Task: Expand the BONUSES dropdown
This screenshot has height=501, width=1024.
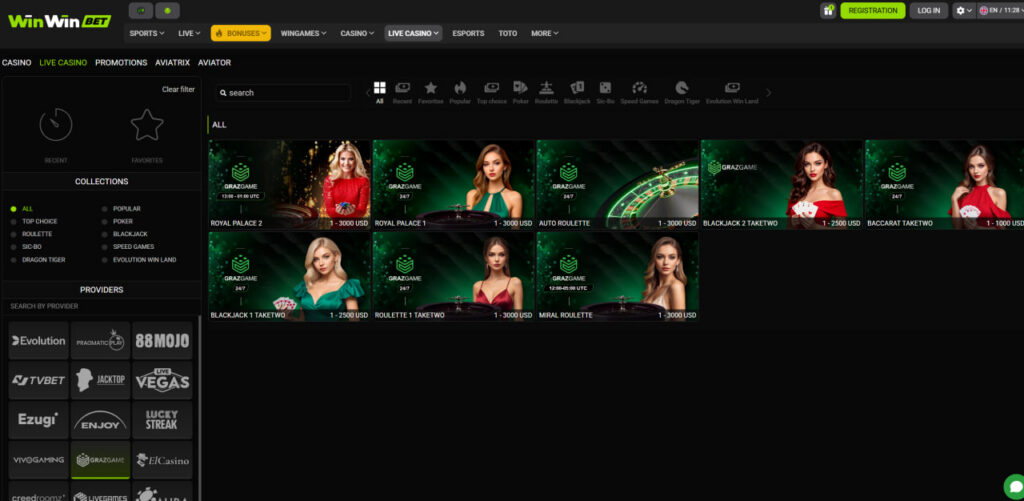Action: [x=240, y=33]
